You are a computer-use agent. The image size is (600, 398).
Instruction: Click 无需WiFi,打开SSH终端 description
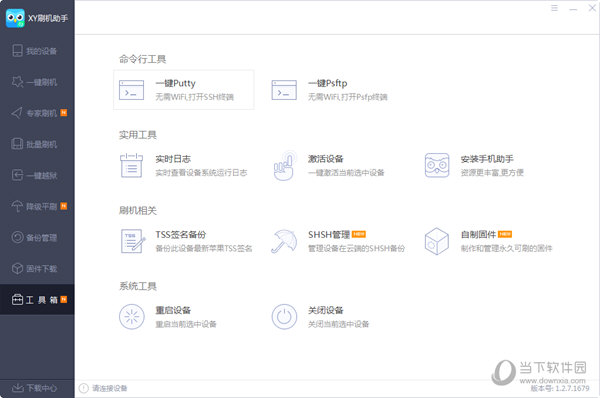[194, 97]
